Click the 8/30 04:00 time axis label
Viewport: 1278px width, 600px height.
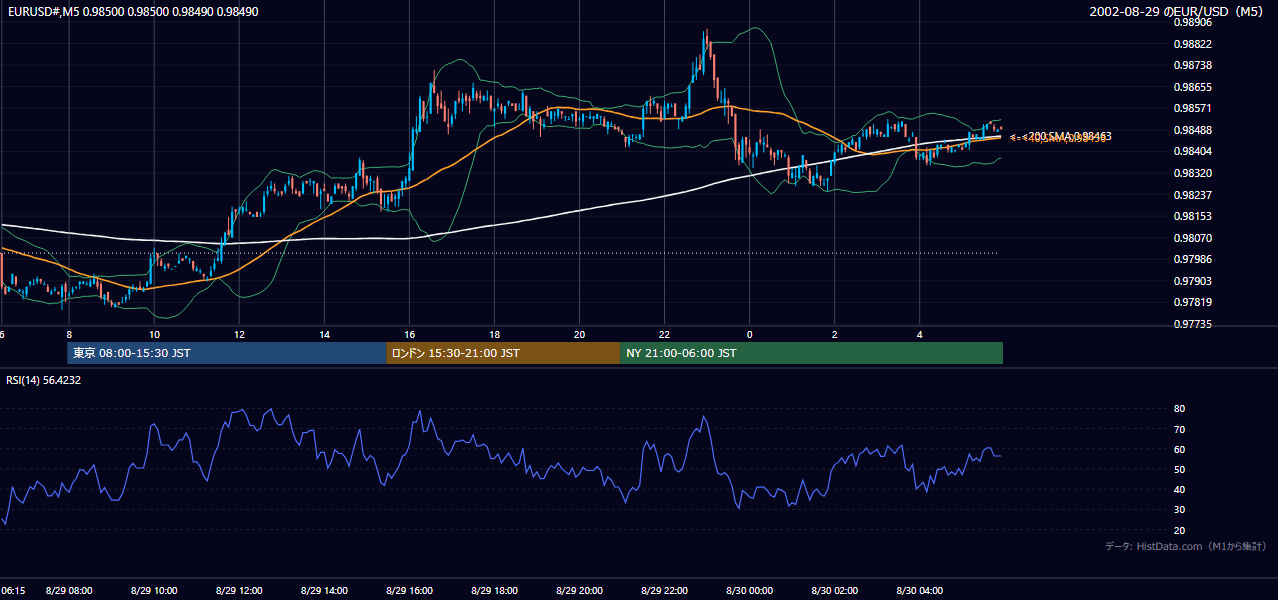pos(920,591)
